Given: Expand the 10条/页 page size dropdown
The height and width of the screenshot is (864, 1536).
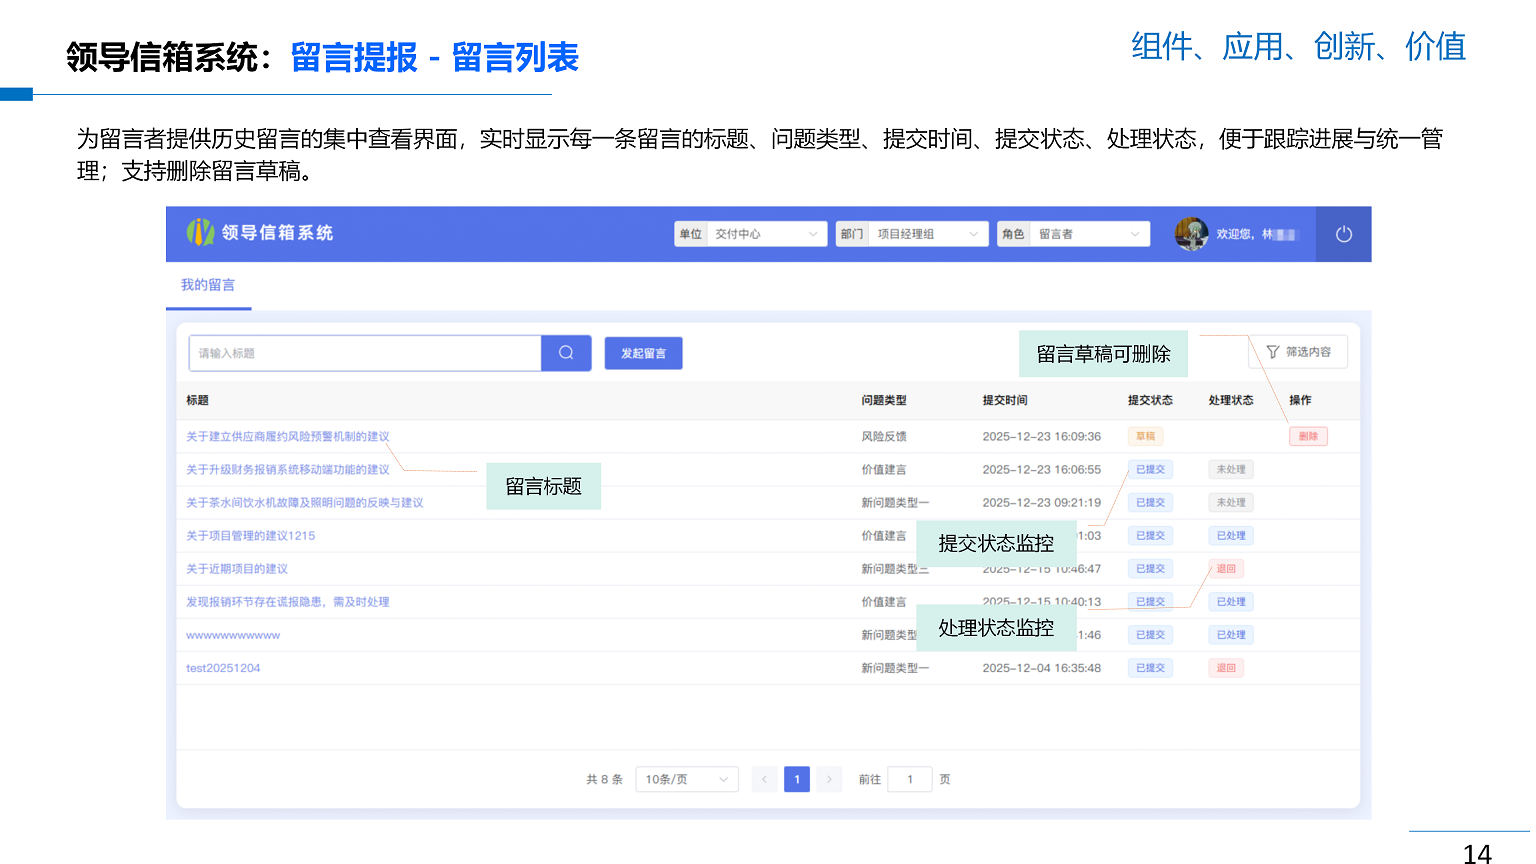Looking at the screenshot, I should (x=687, y=779).
